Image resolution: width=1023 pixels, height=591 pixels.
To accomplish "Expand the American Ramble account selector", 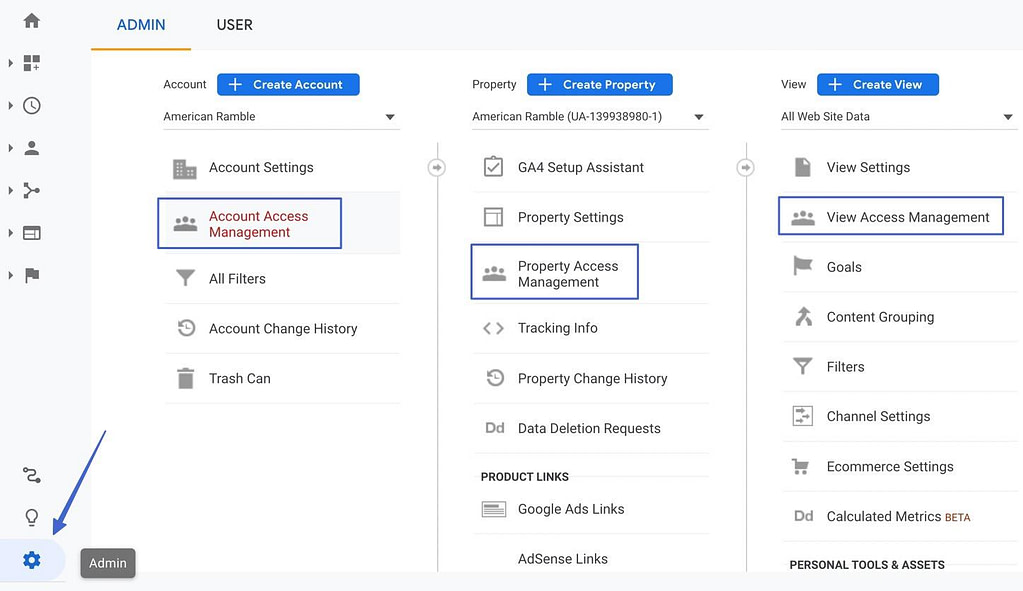I will (x=280, y=116).
